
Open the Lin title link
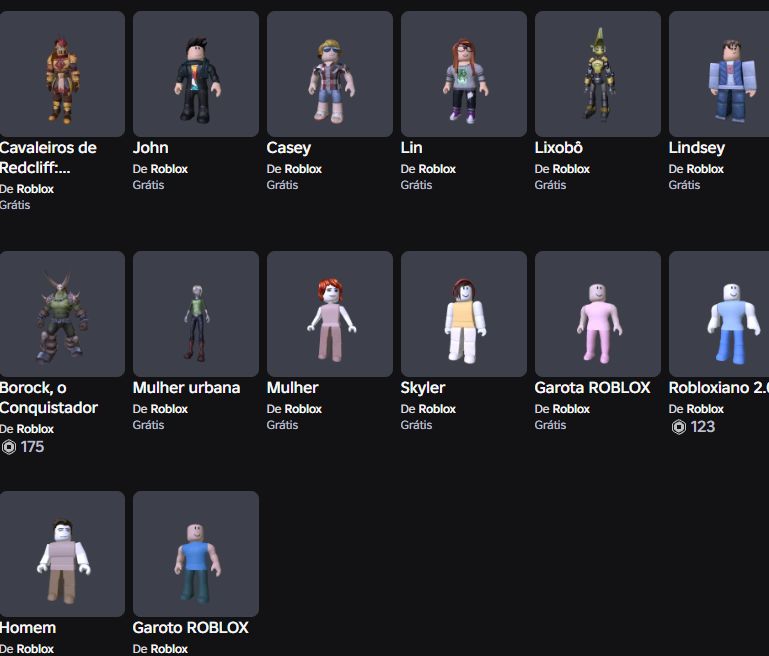pos(411,148)
